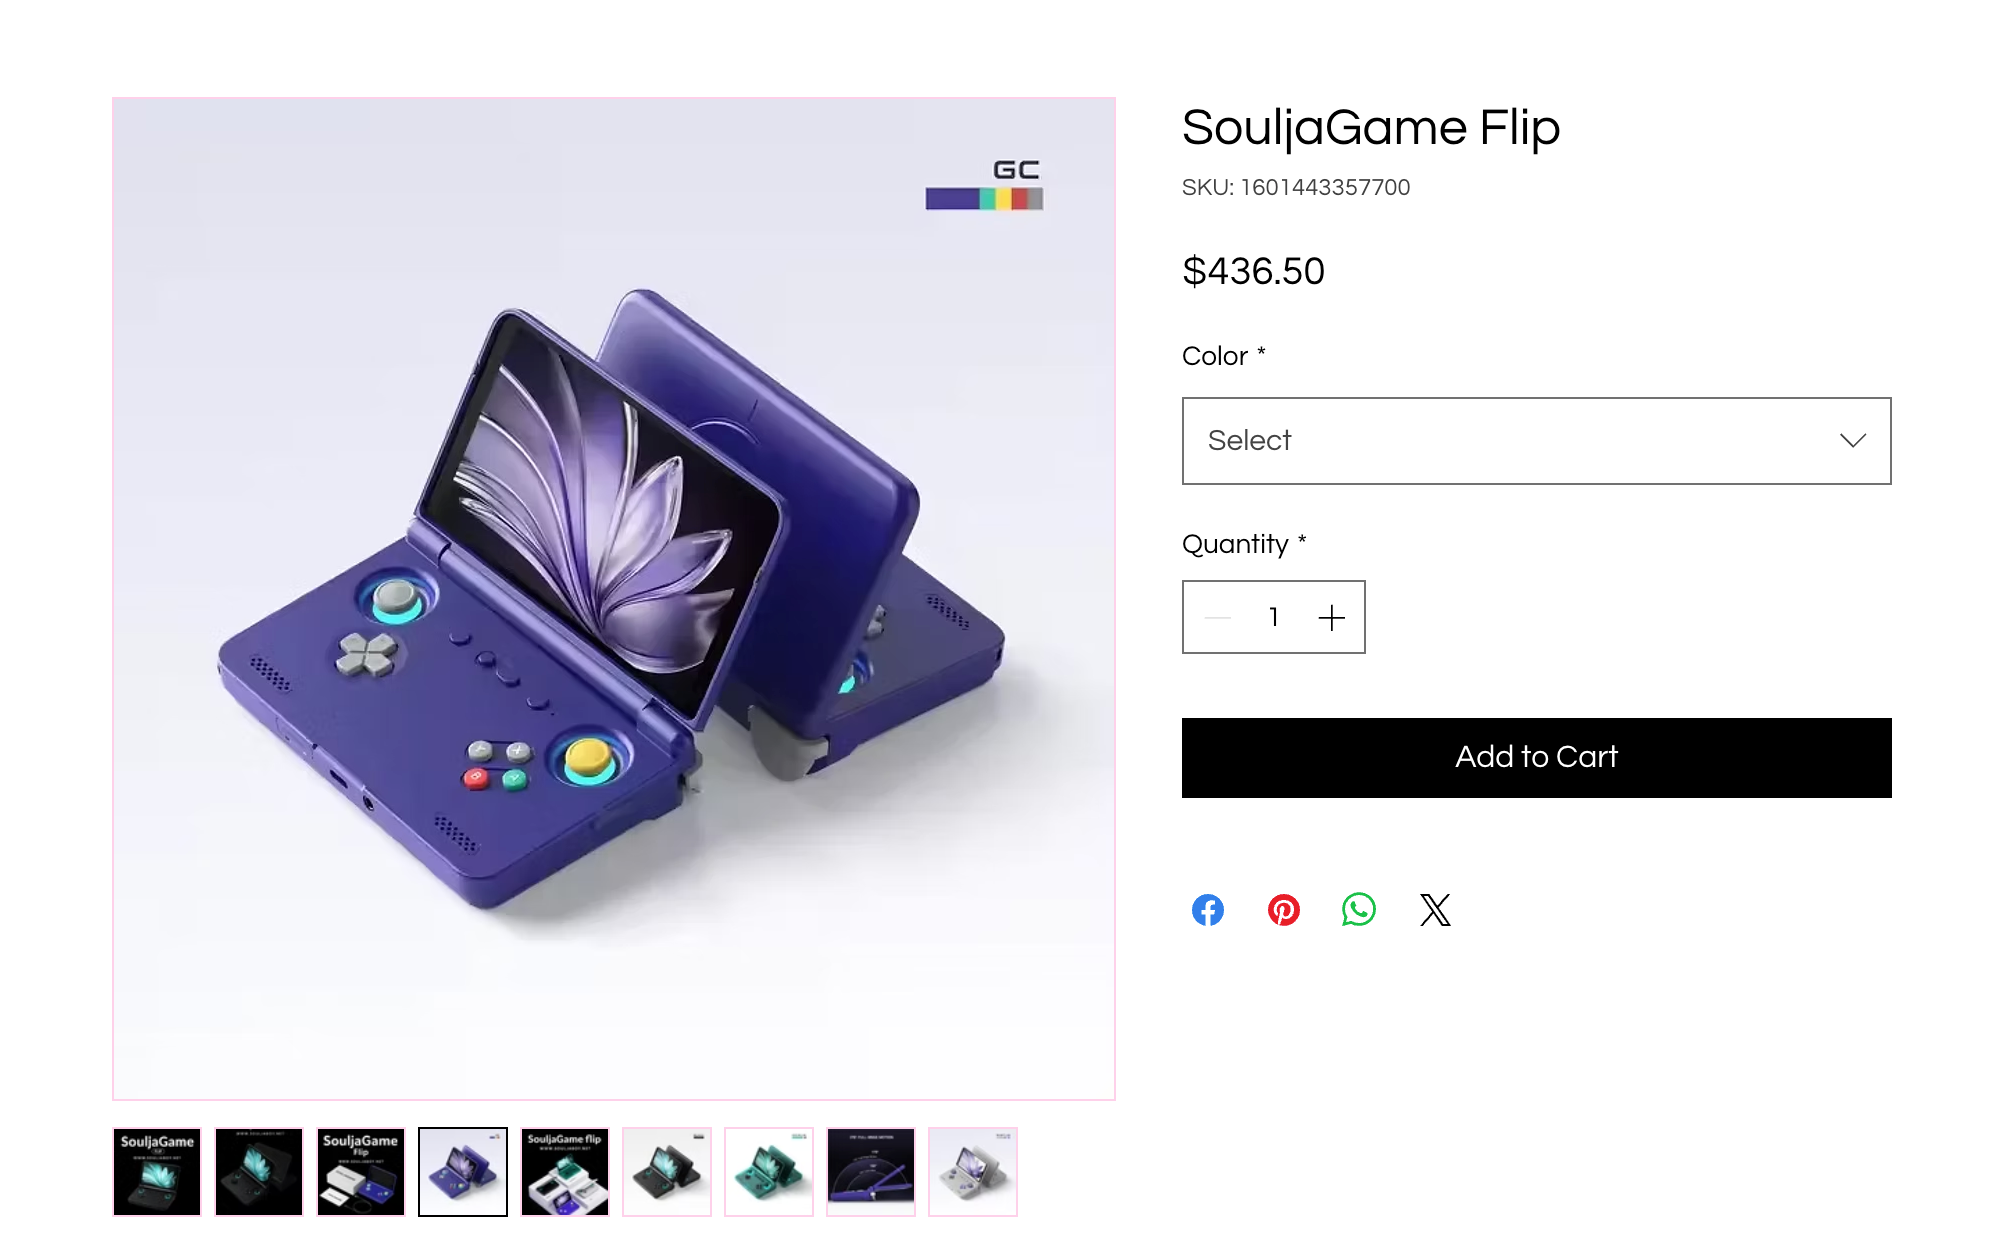Share product on X
The width and height of the screenshot is (1998, 1254).
pyautogui.click(x=1435, y=910)
